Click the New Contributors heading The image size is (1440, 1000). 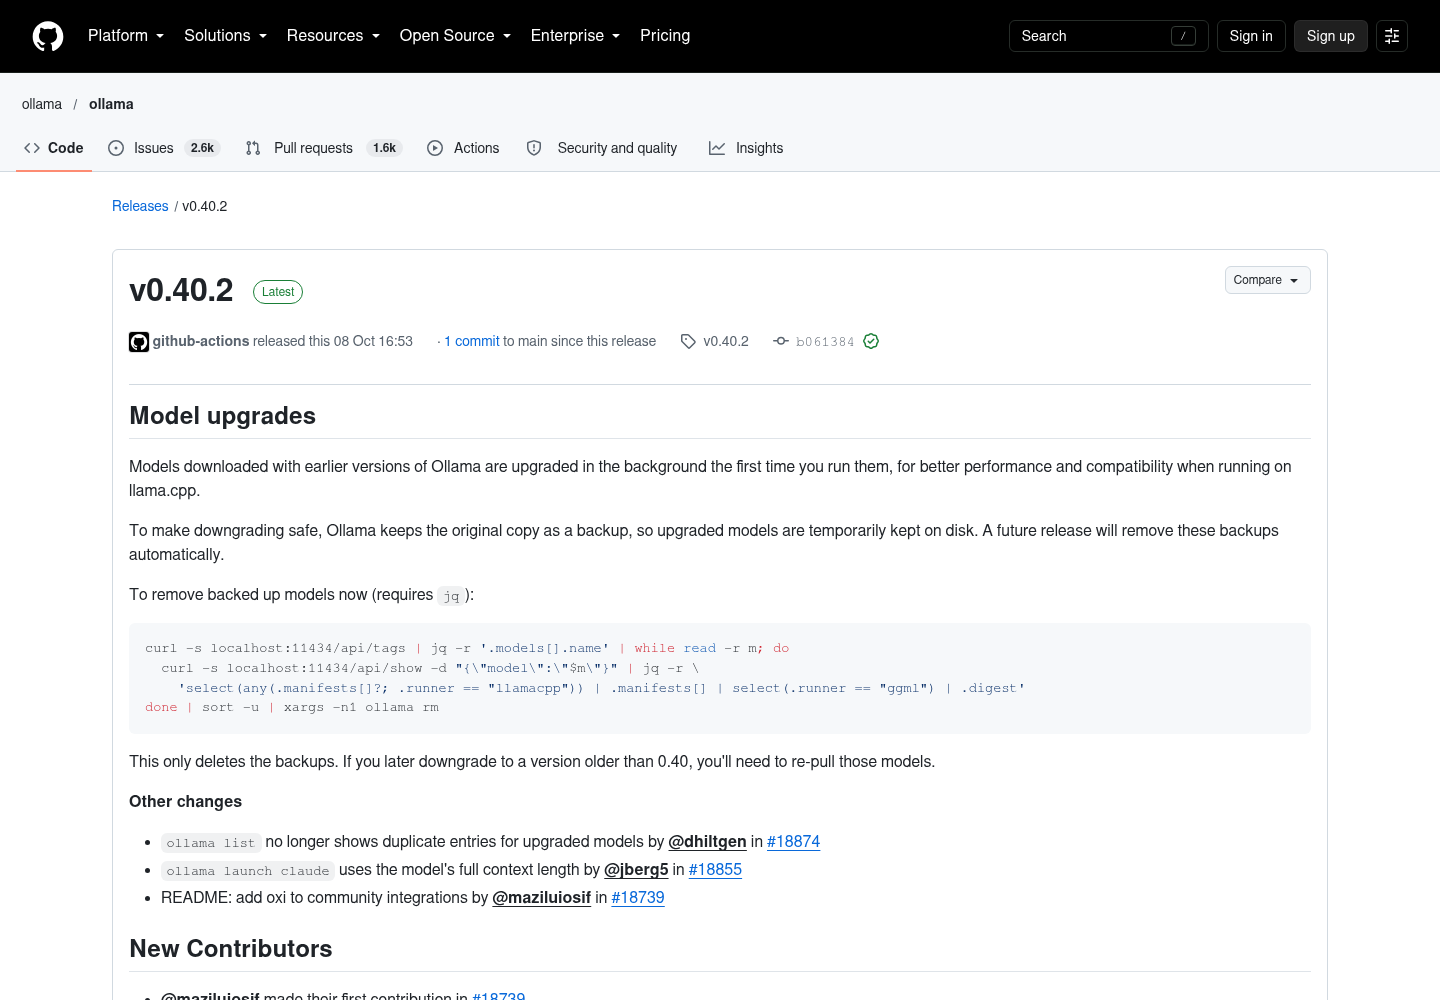pos(231,949)
